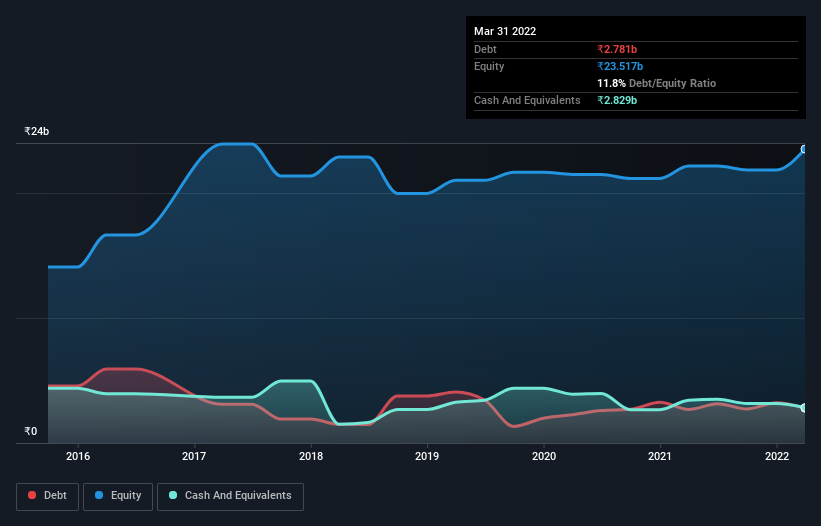Toggle Cash And Equivalents legend button
This screenshot has width=821, height=526.
coord(230,496)
